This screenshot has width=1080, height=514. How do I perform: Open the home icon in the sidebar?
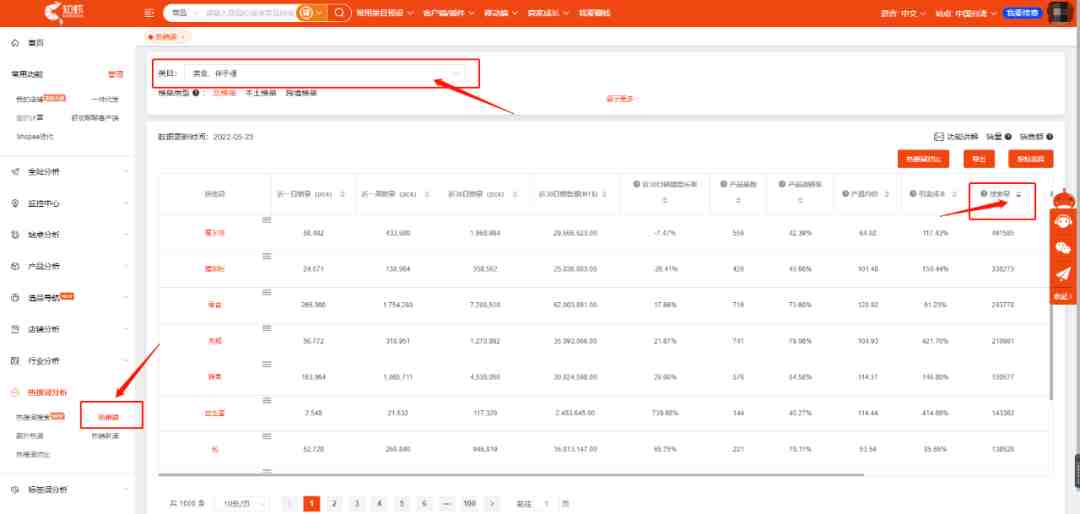coord(16,43)
